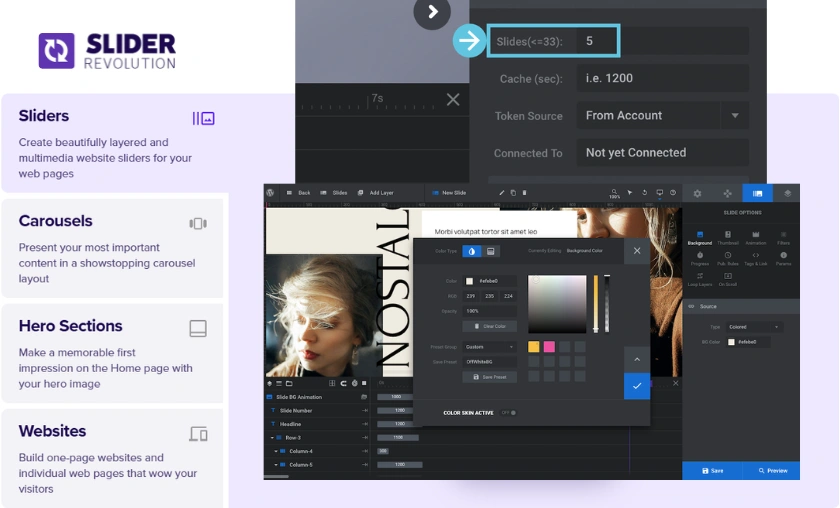Select the Loop Layers option
The height and width of the screenshot is (508, 840).
(700, 280)
